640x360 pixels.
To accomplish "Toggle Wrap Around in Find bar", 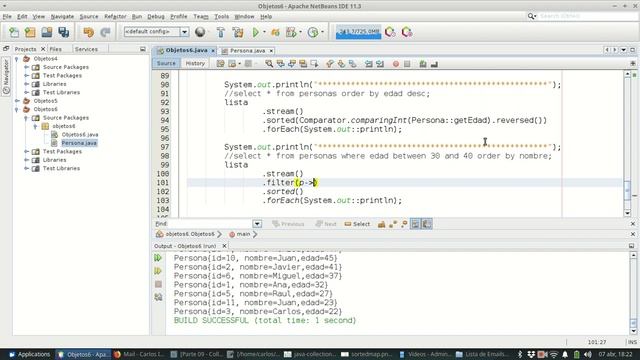I will (x=427, y=224).
